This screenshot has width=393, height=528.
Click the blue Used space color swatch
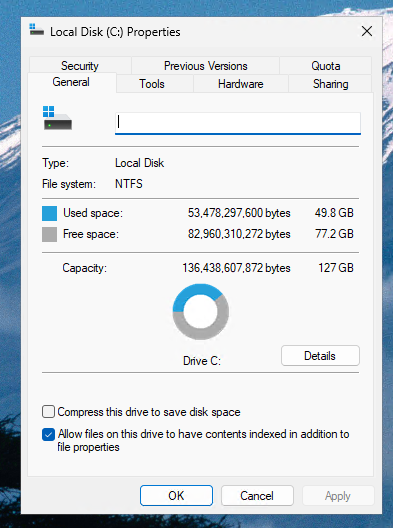click(50, 213)
